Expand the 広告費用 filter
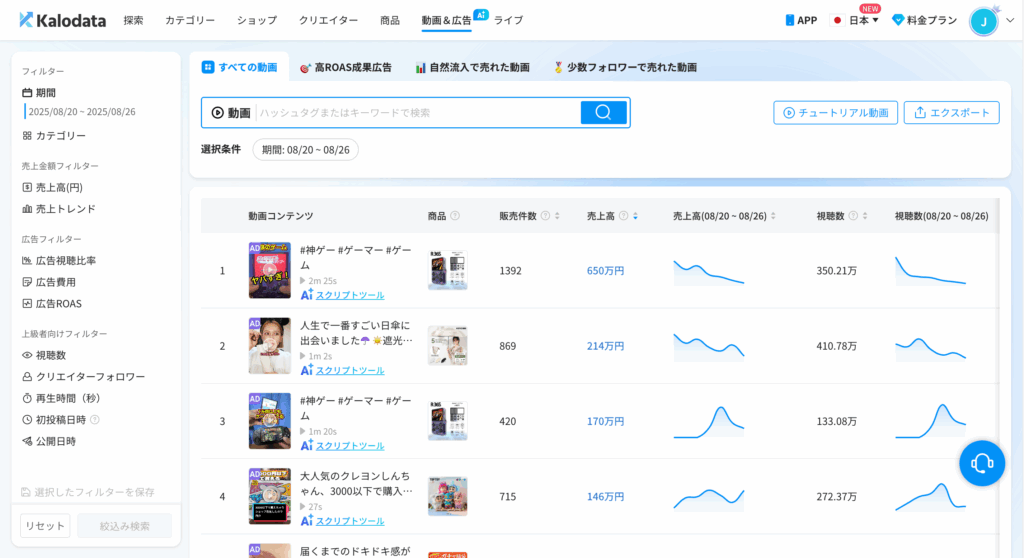 point(49,282)
